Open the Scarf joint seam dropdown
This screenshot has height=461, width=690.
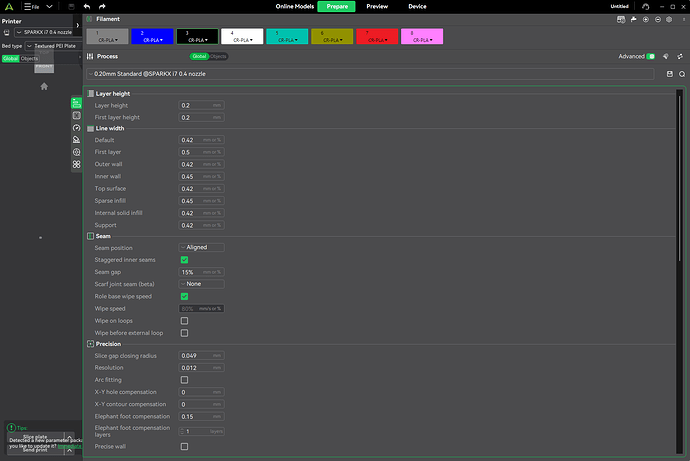point(201,284)
